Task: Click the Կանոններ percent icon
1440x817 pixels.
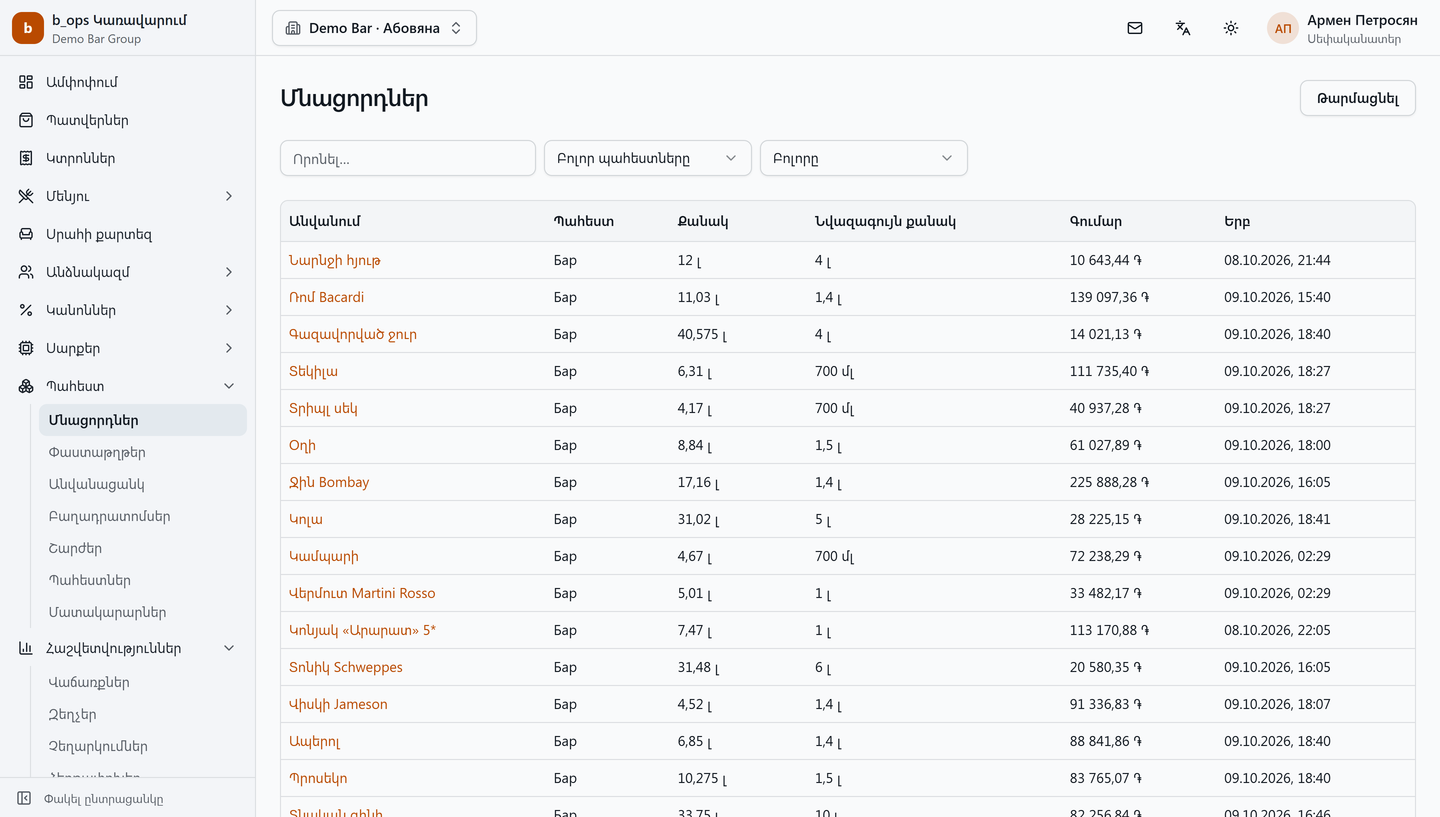Action: pos(26,310)
